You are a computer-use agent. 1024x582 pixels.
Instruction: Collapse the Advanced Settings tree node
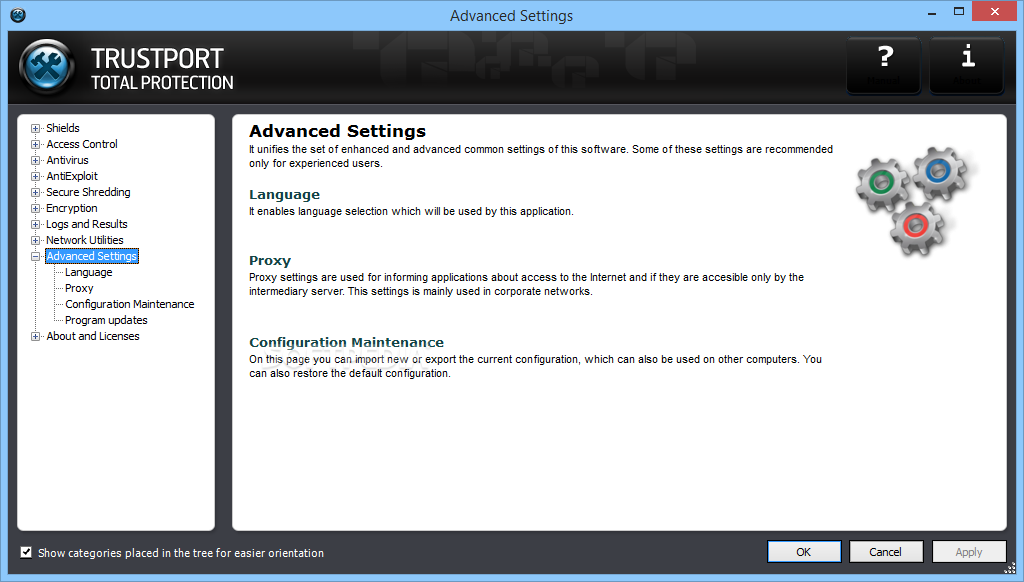coord(36,256)
